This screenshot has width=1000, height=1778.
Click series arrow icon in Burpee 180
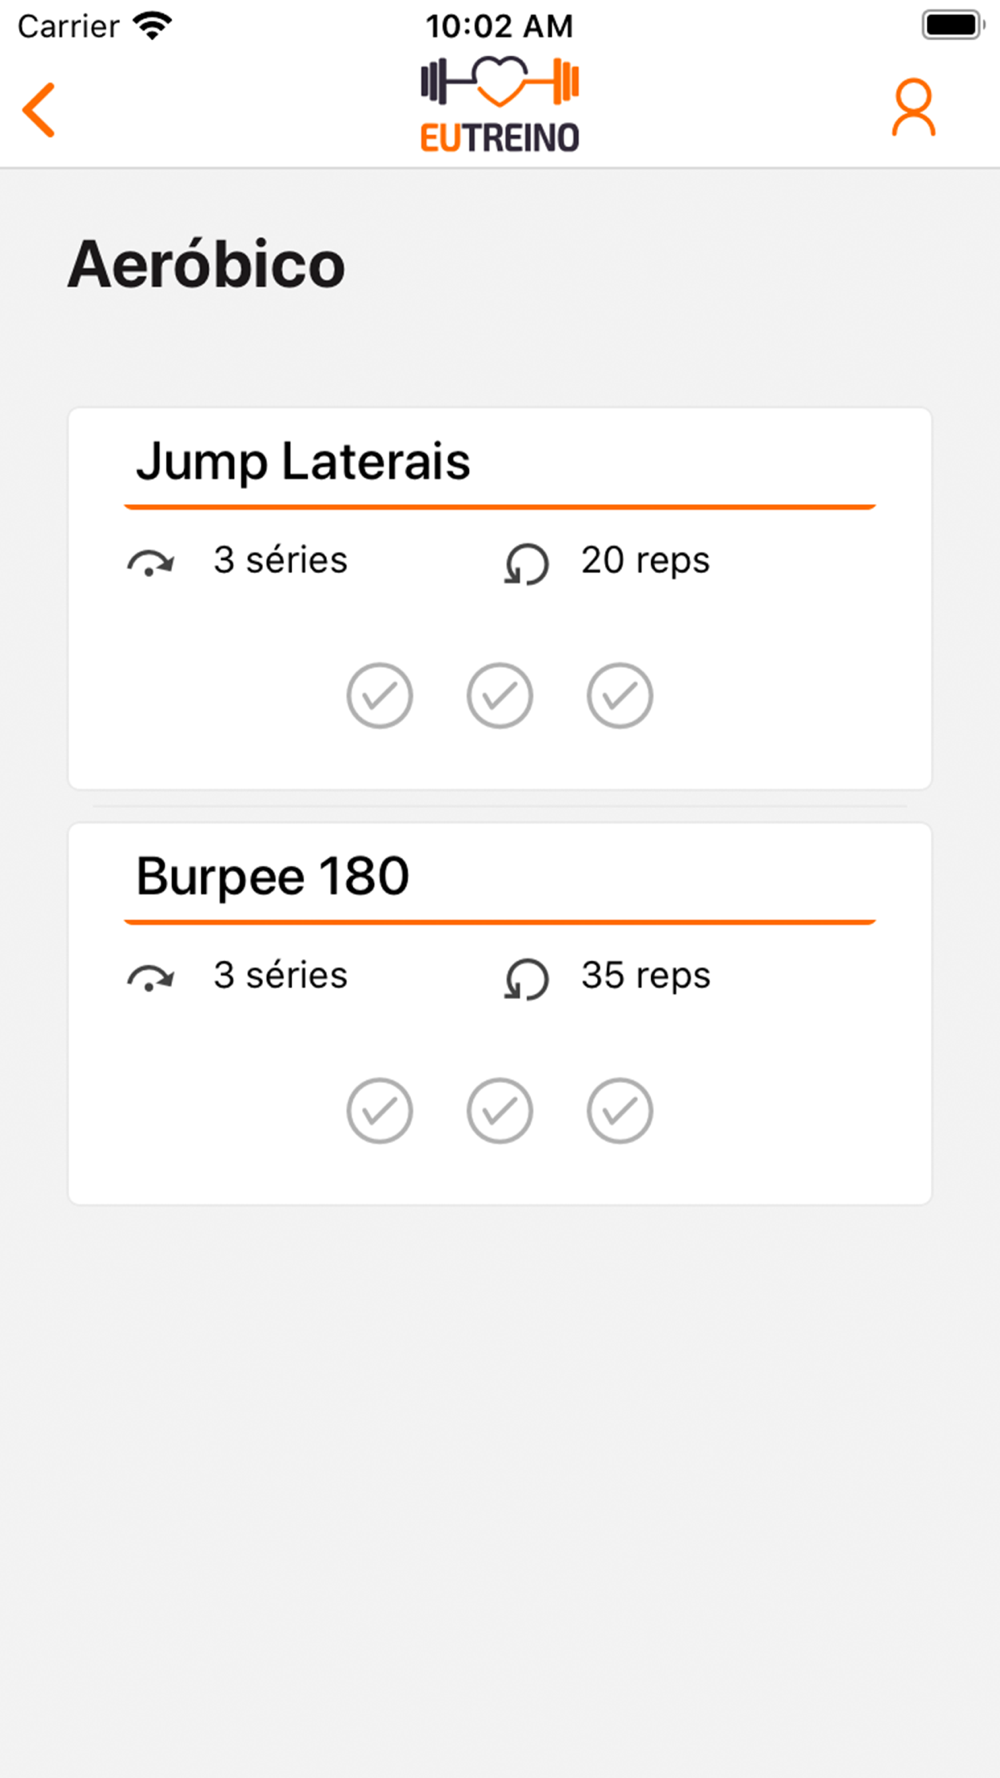(x=151, y=979)
